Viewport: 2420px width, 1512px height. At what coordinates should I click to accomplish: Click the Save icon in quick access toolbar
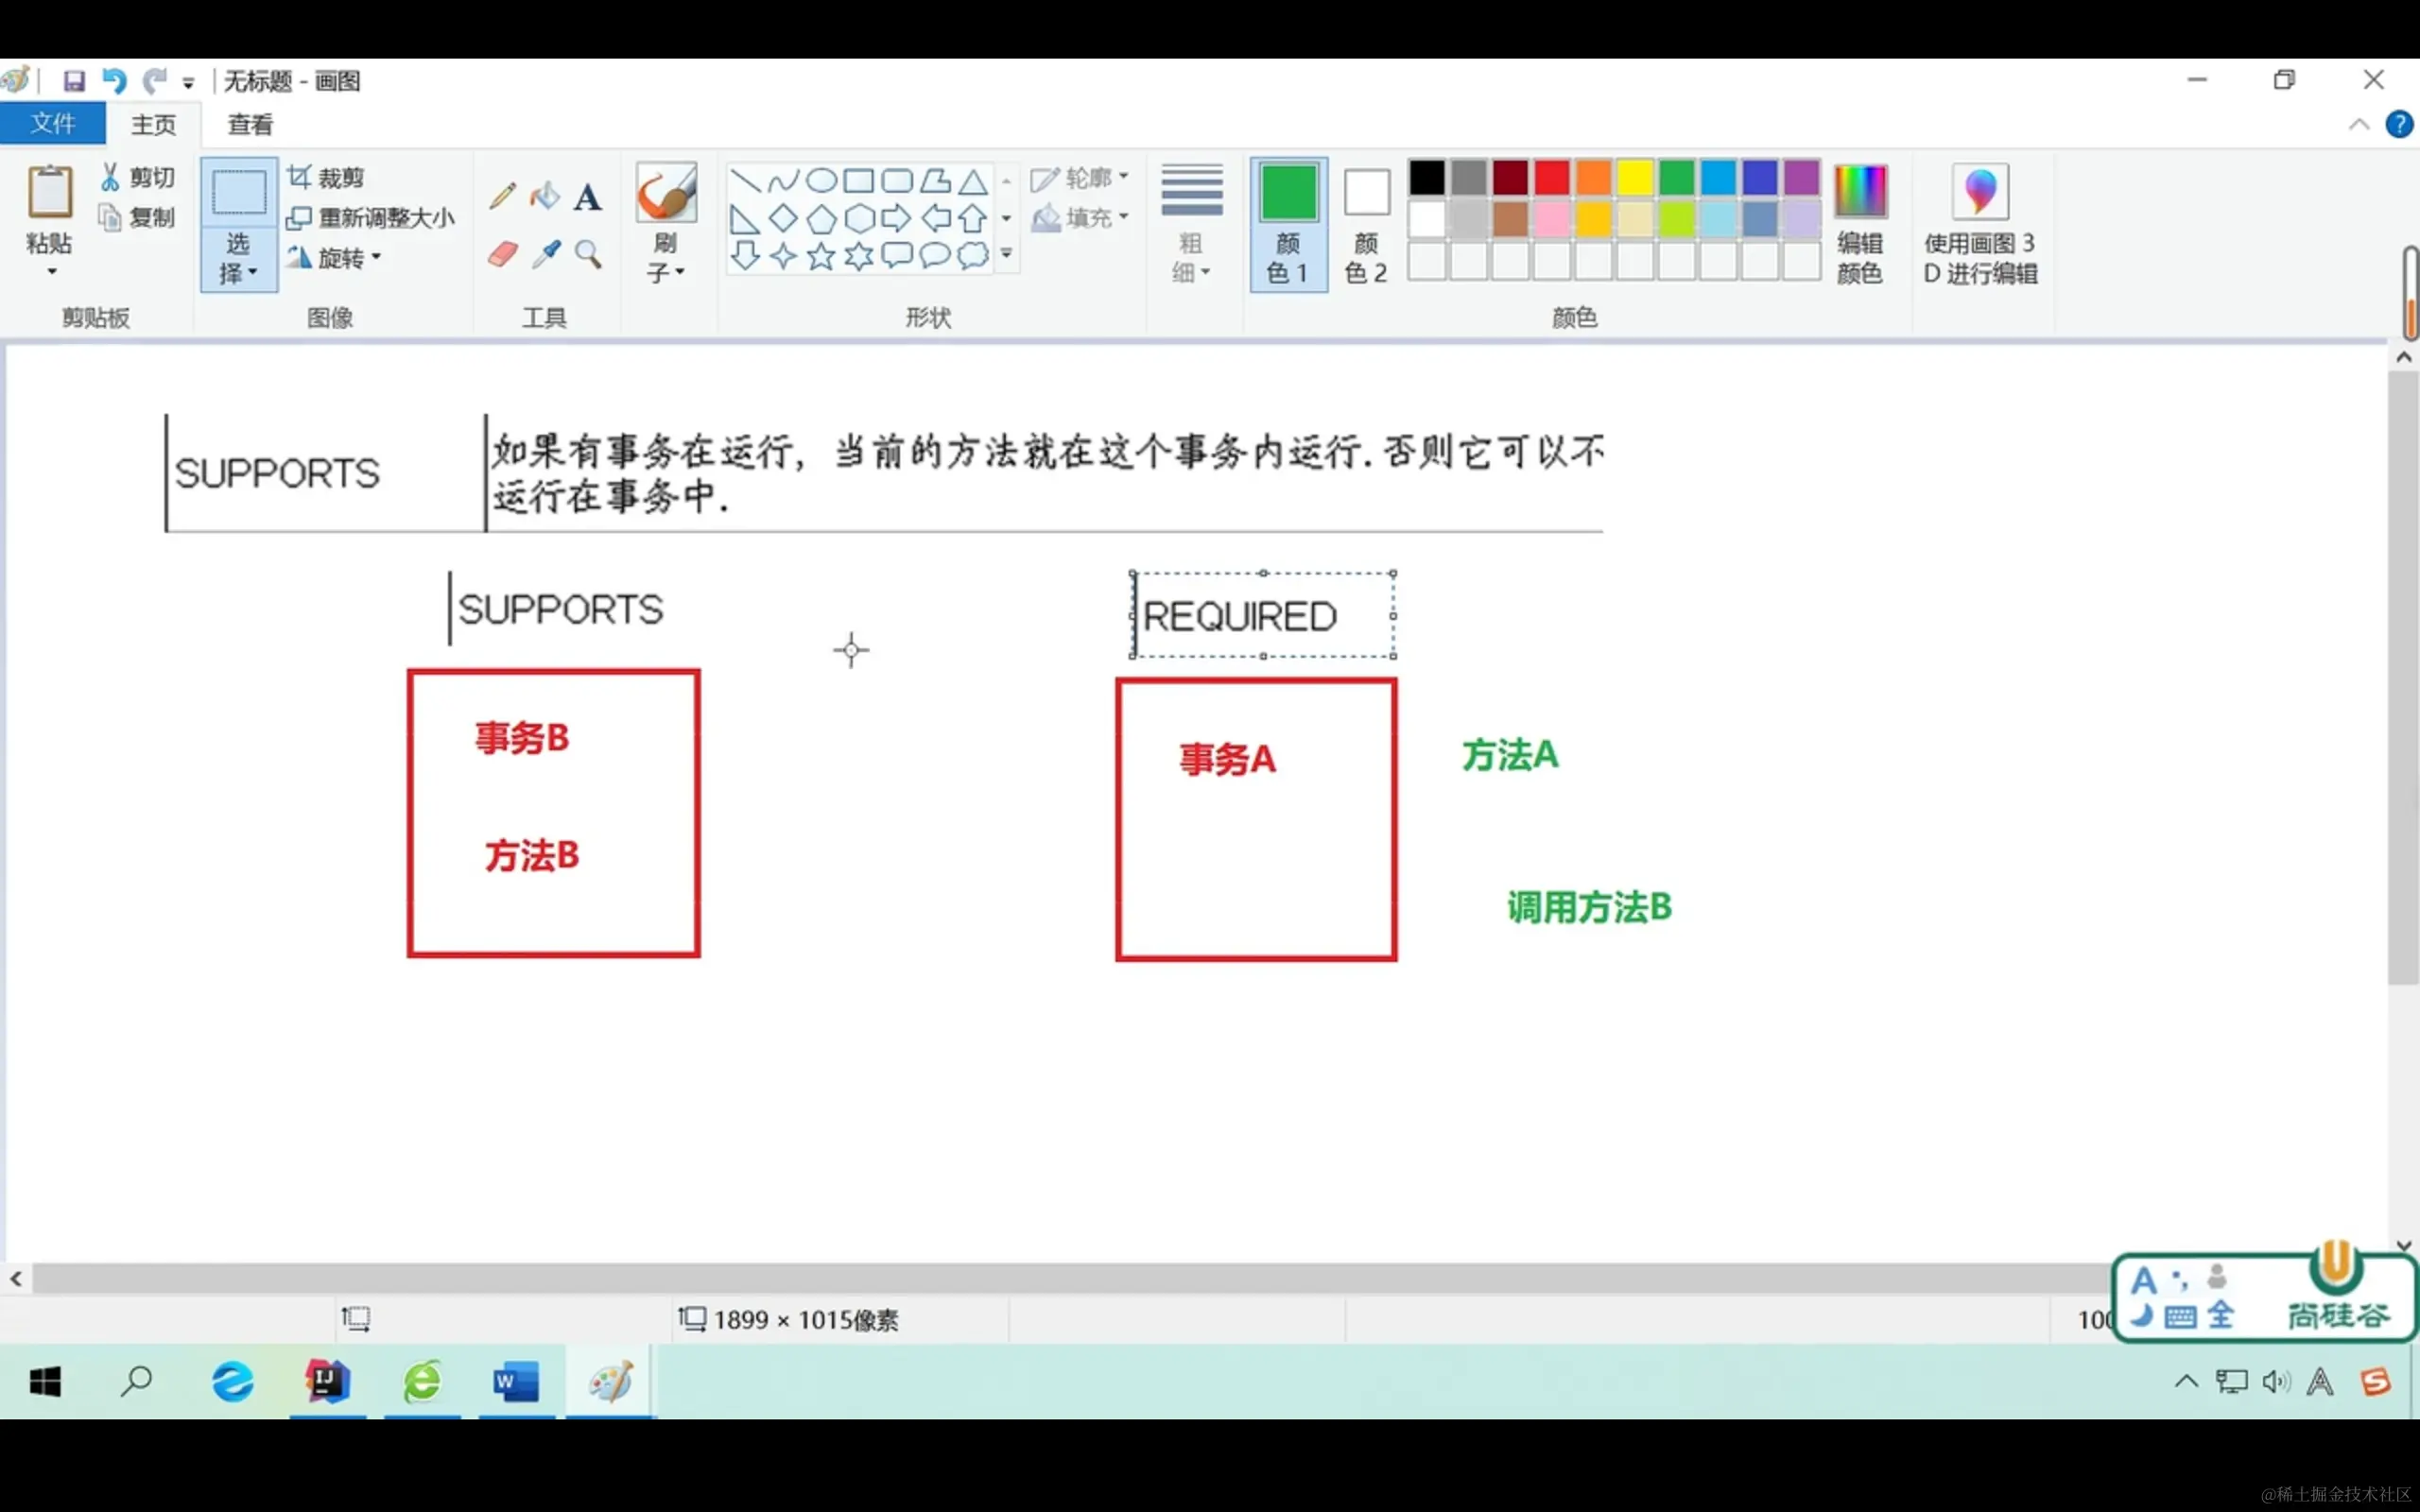pos(74,80)
